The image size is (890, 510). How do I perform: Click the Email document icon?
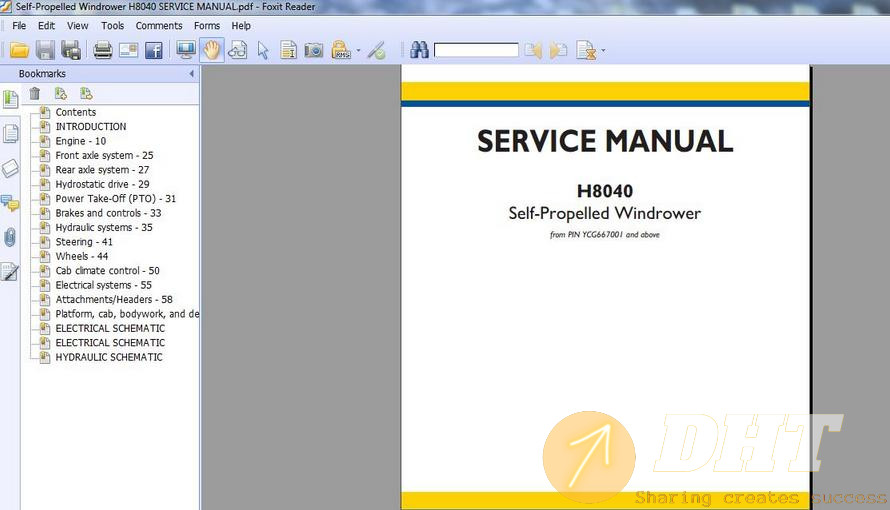(128, 50)
